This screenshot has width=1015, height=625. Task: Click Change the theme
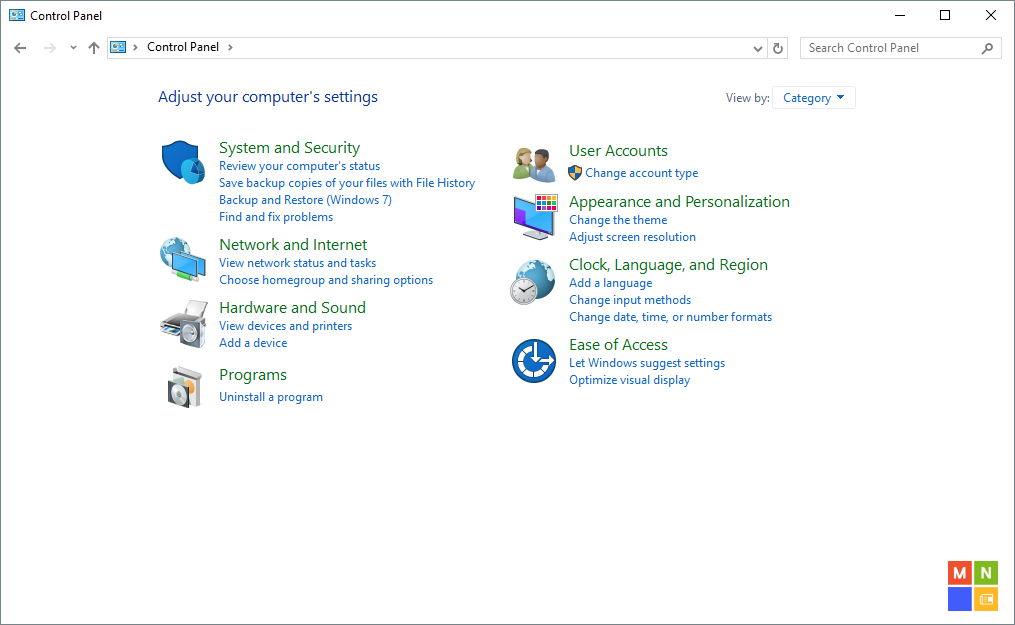pos(618,220)
